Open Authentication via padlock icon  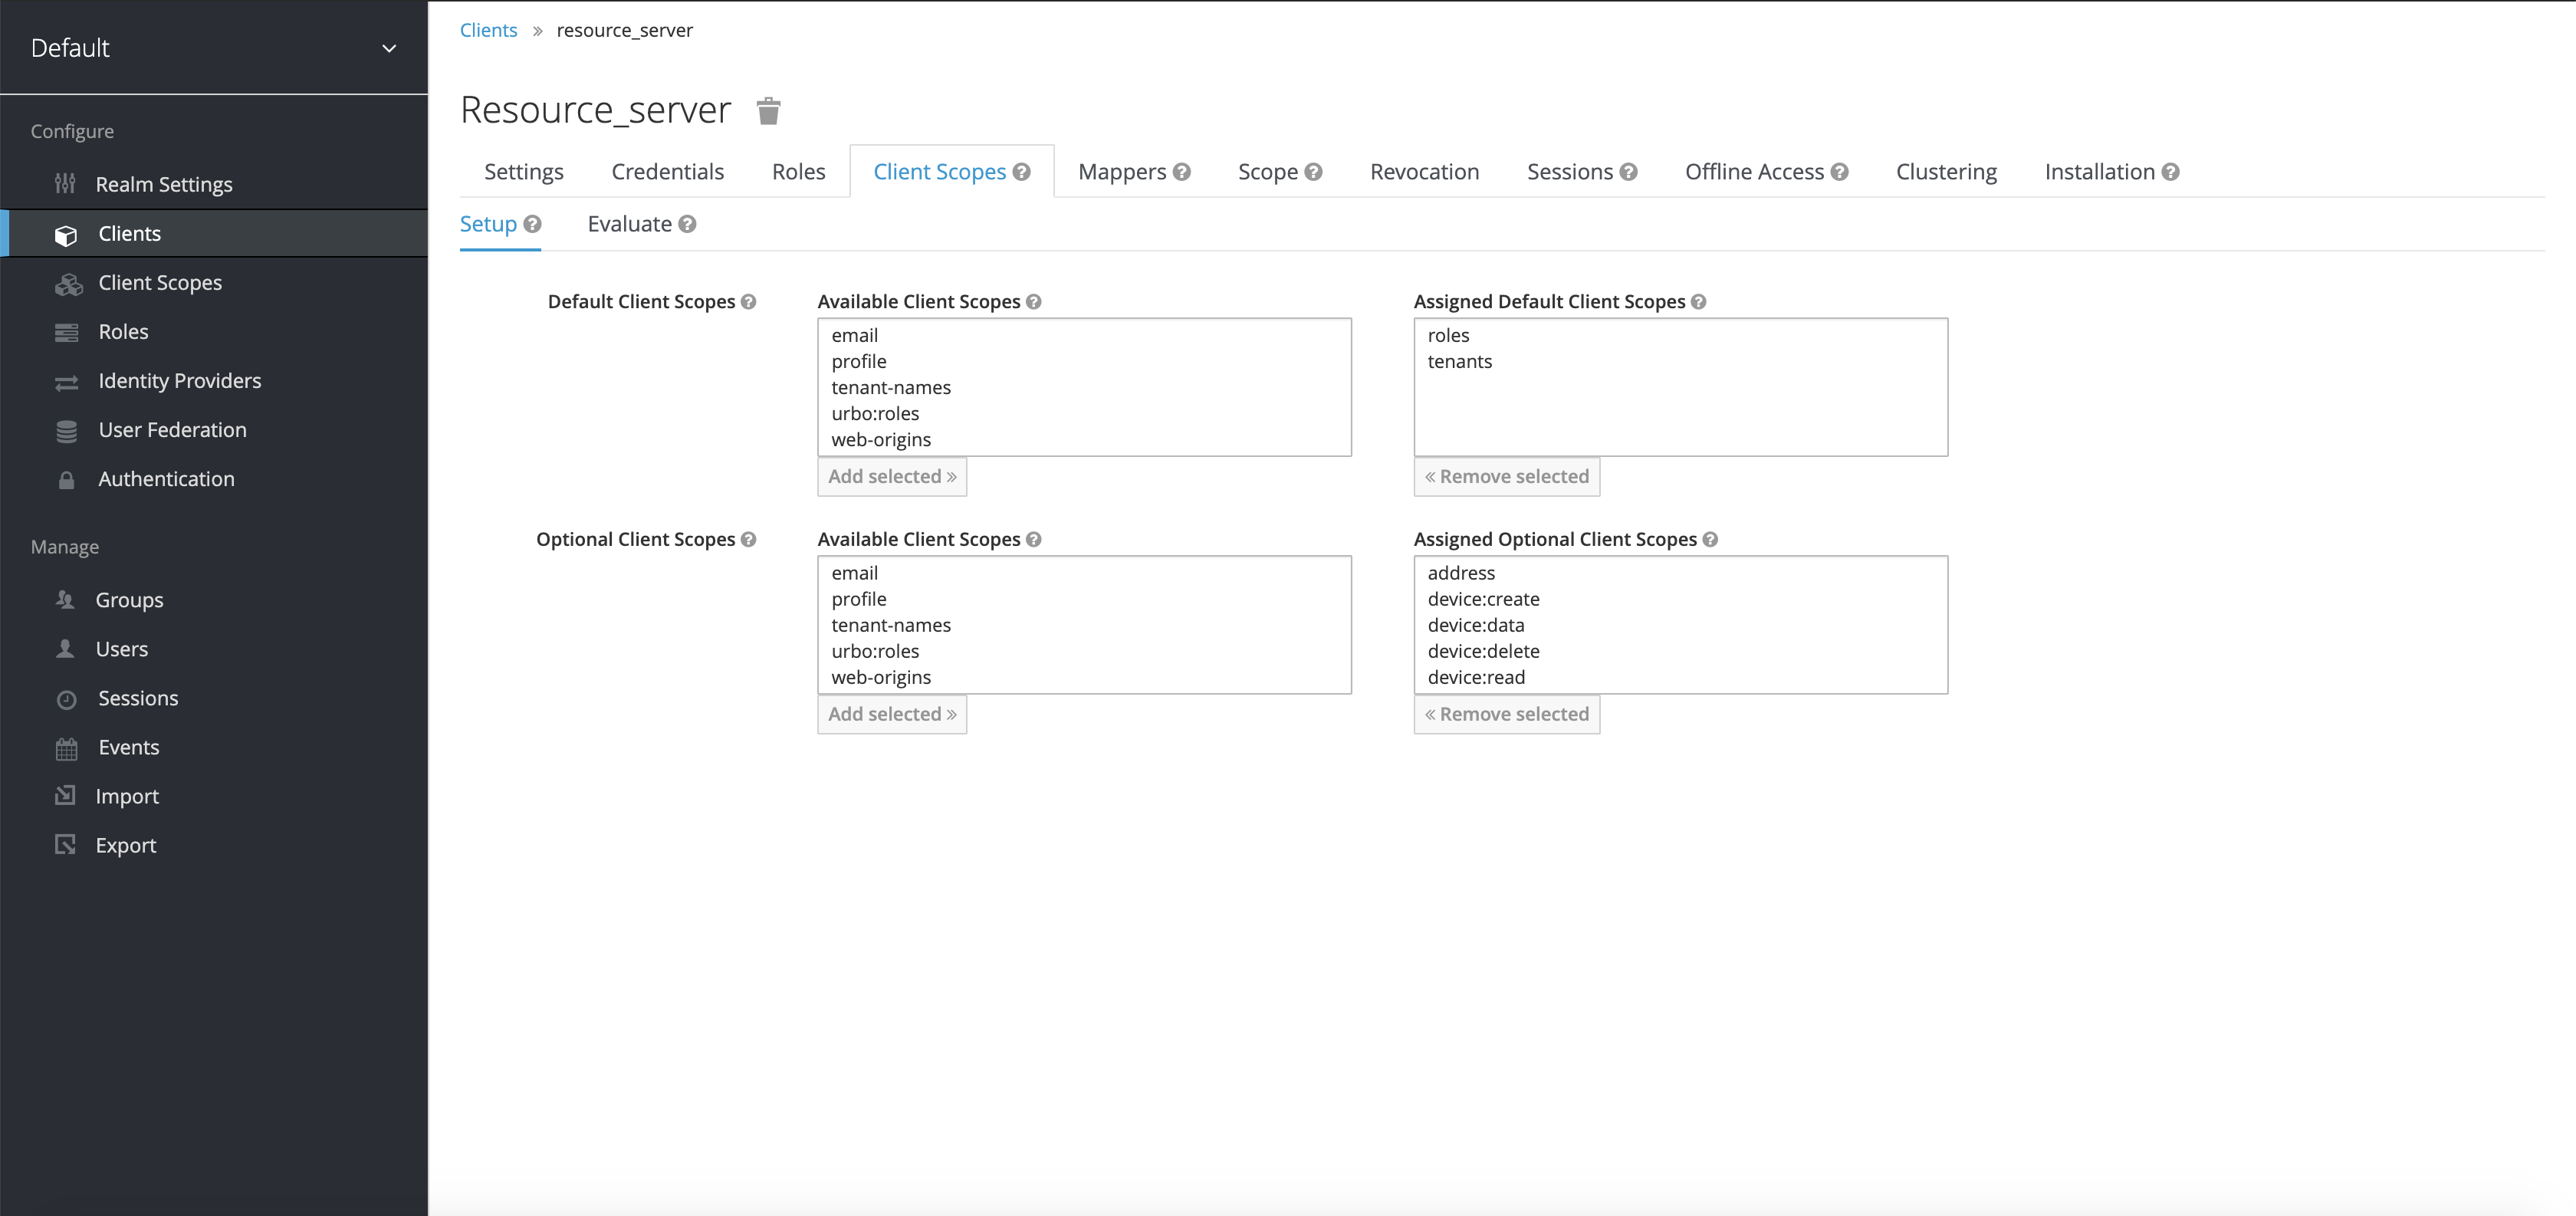click(x=66, y=479)
